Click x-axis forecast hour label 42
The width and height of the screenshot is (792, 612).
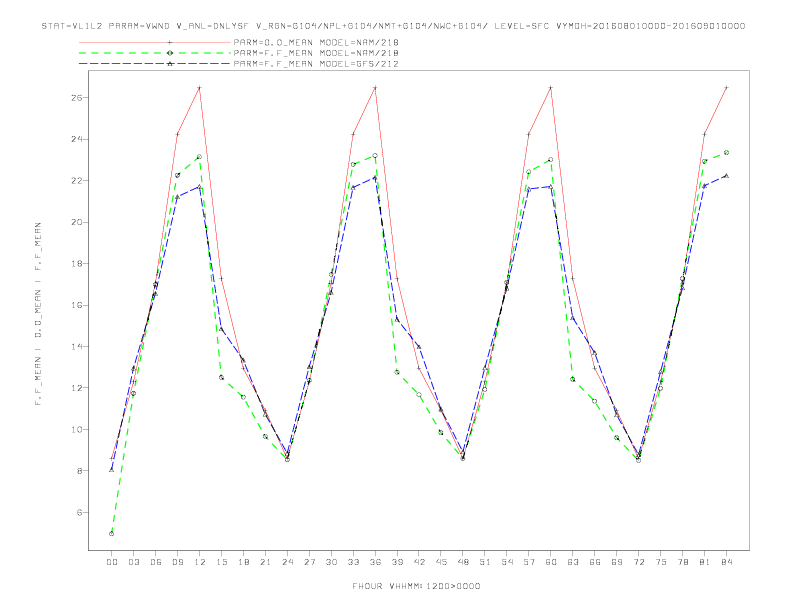(x=419, y=562)
